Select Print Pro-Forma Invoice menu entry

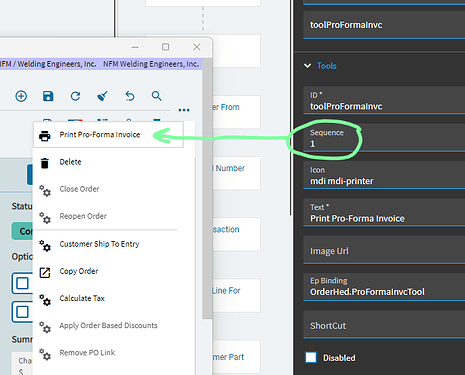pyautogui.click(x=108, y=135)
